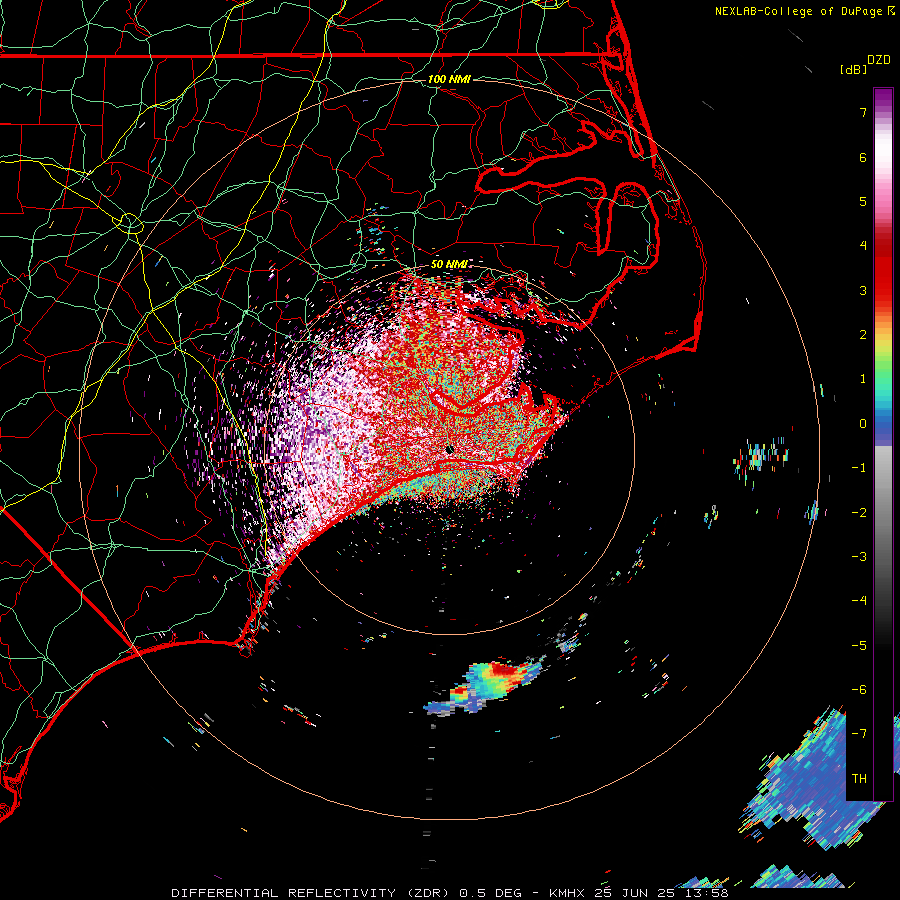900x900 pixels.
Task: Click the -5 value on the color scale
Action: 859,646
